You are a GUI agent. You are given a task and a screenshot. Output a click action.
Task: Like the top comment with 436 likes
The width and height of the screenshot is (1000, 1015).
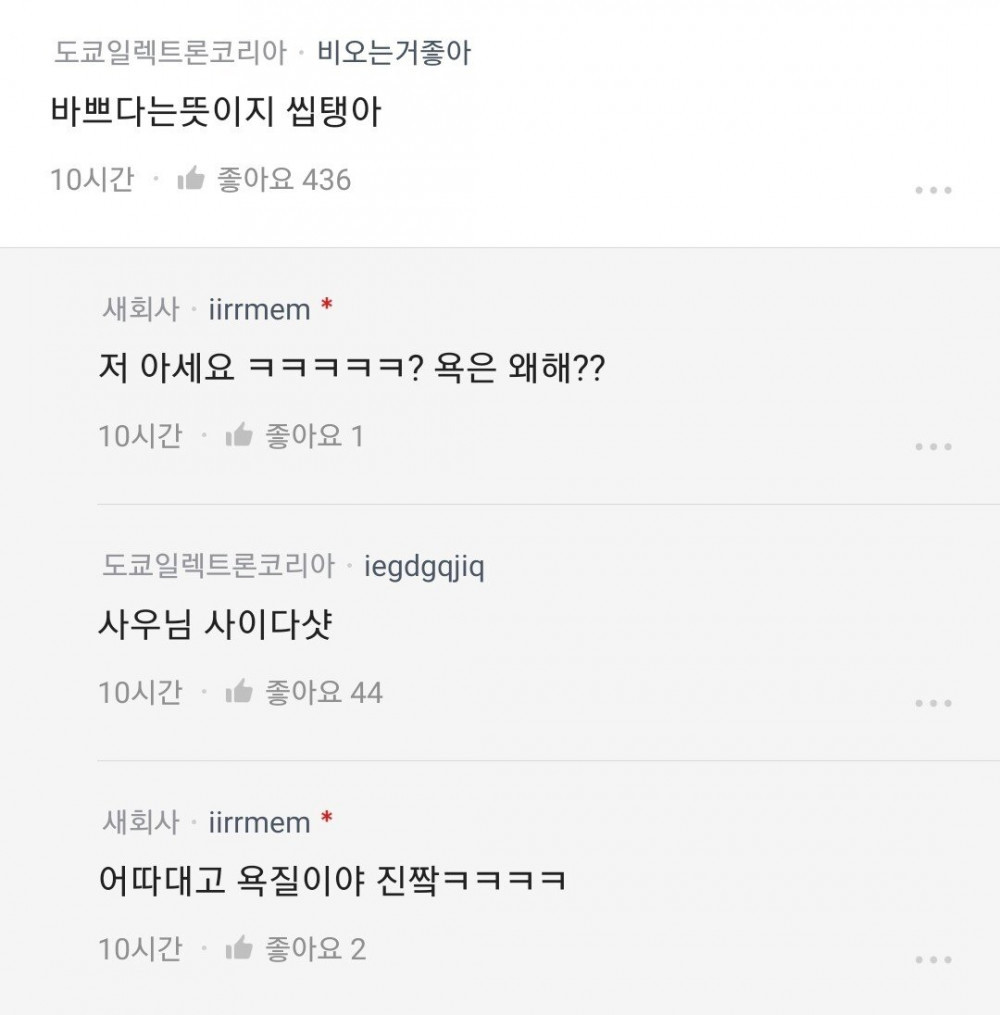tap(190, 180)
